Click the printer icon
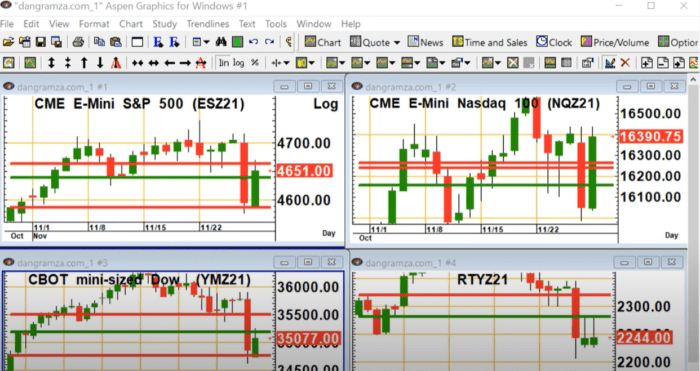 click(x=78, y=42)
